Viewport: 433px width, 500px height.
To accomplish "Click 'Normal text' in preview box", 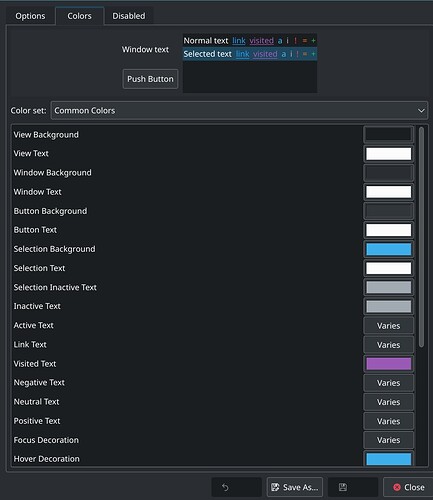I will (x=206, y=41).
